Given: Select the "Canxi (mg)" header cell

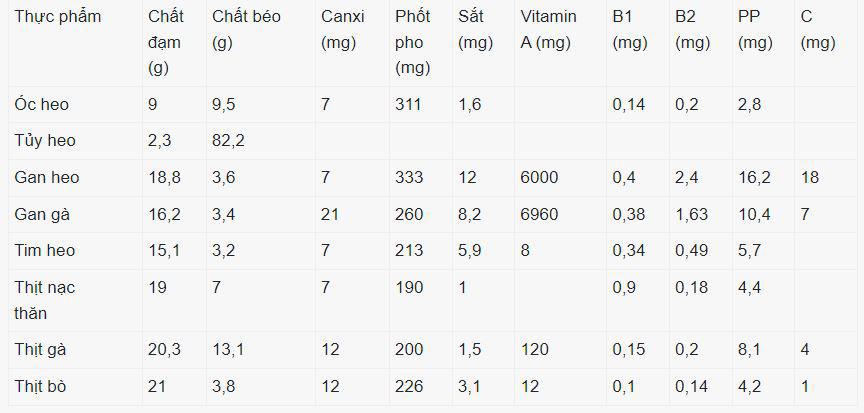Looking at the screenshot, I should point(344,30).
